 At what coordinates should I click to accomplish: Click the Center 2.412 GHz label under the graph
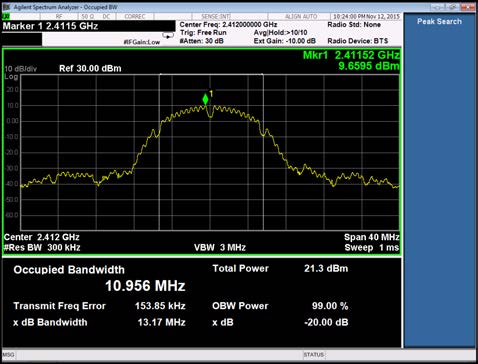pos(42,237)
